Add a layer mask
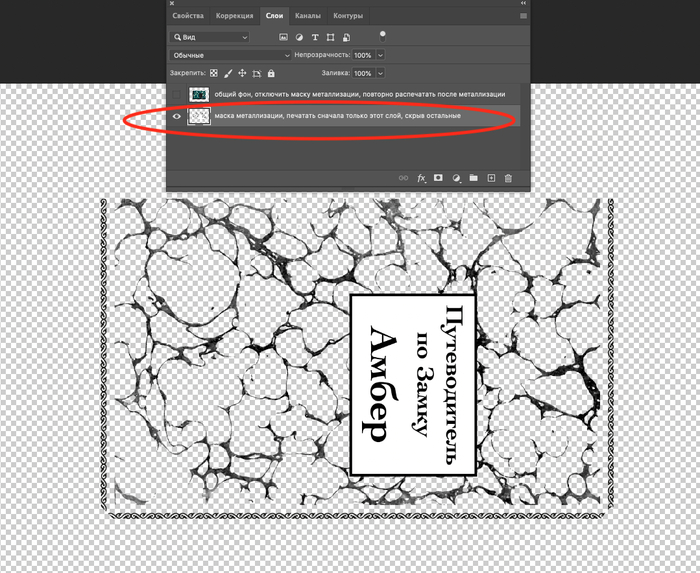 tap(438, 178)
